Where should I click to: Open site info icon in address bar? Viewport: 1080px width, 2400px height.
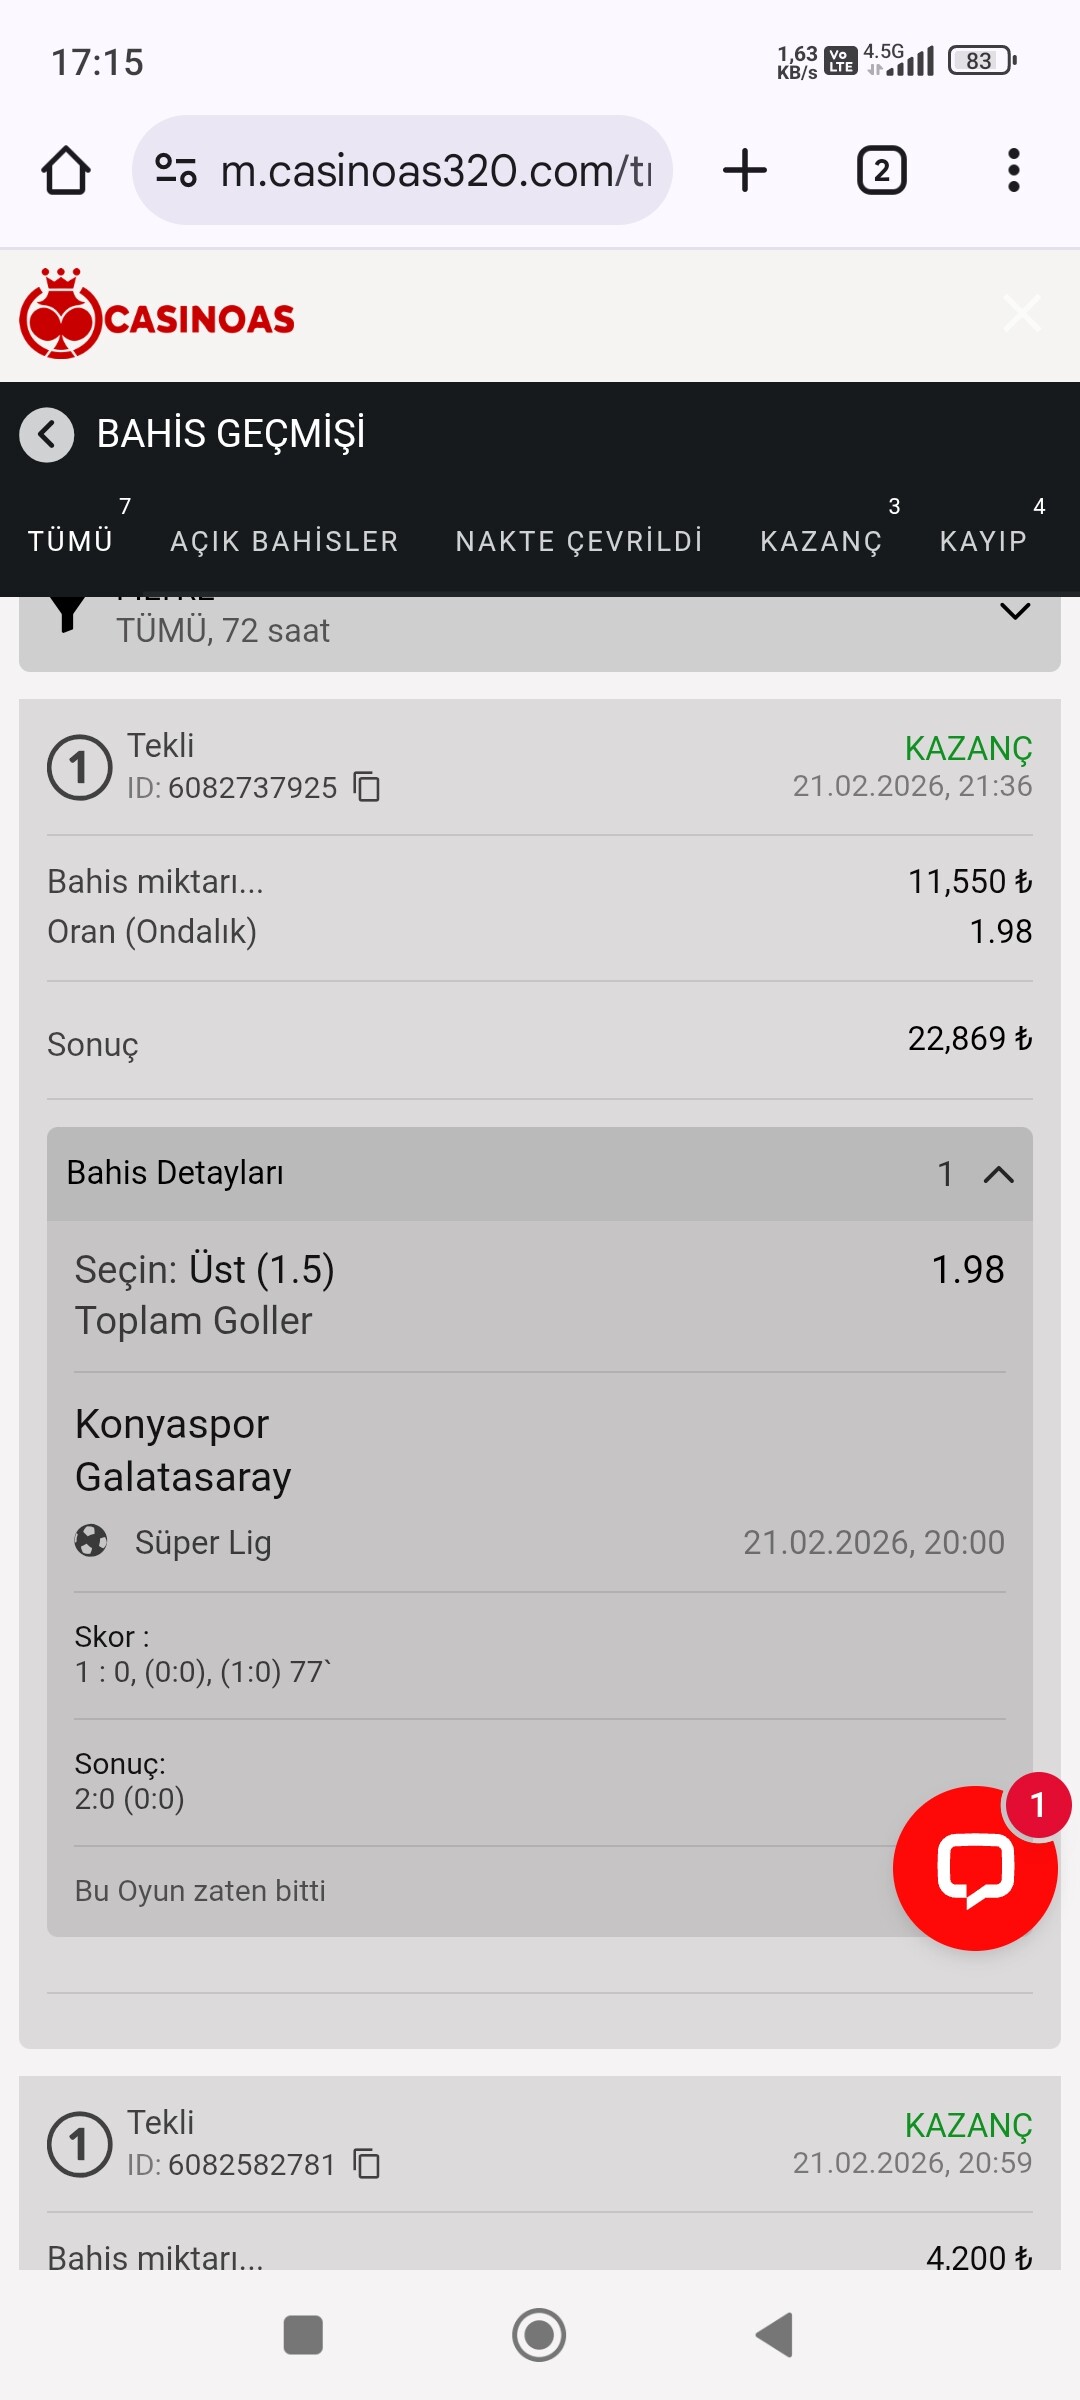176,171
